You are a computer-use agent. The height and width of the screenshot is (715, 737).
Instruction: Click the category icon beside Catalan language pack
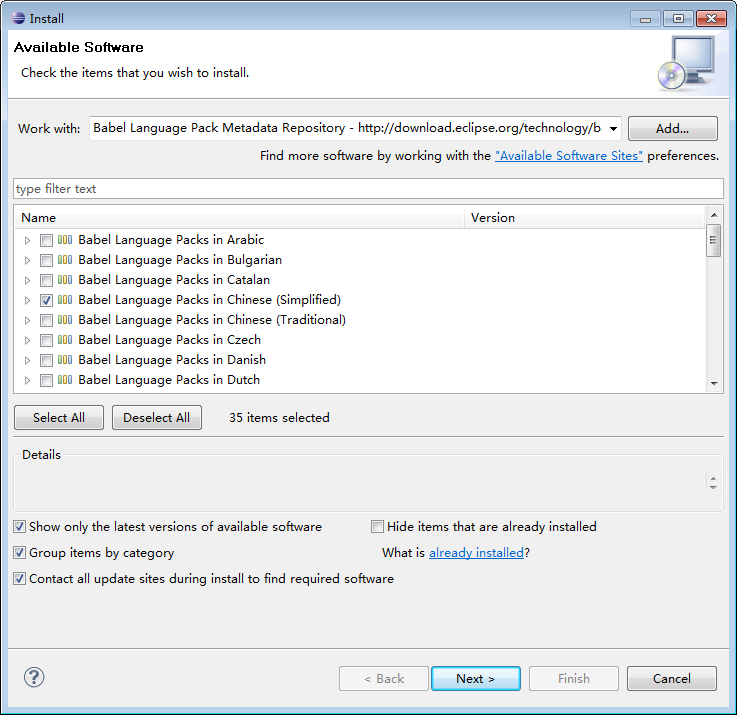point(65,280)
